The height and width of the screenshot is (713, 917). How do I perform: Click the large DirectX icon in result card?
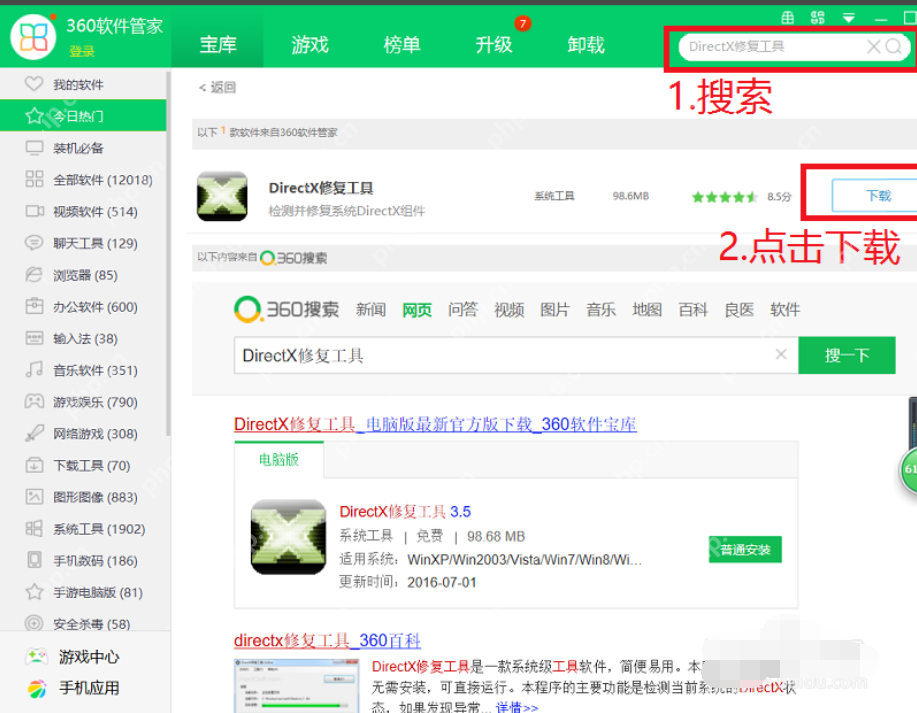(288, 537)
